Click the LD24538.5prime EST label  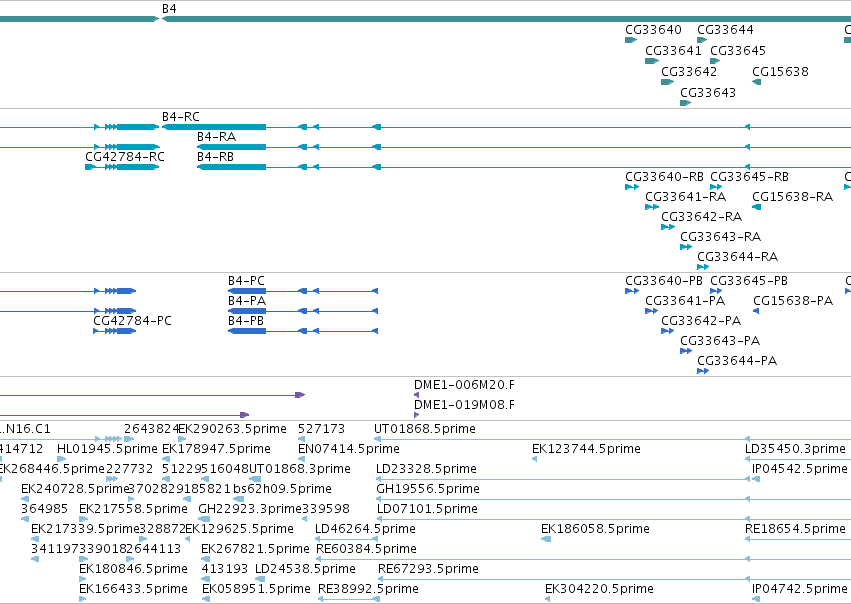305,569
